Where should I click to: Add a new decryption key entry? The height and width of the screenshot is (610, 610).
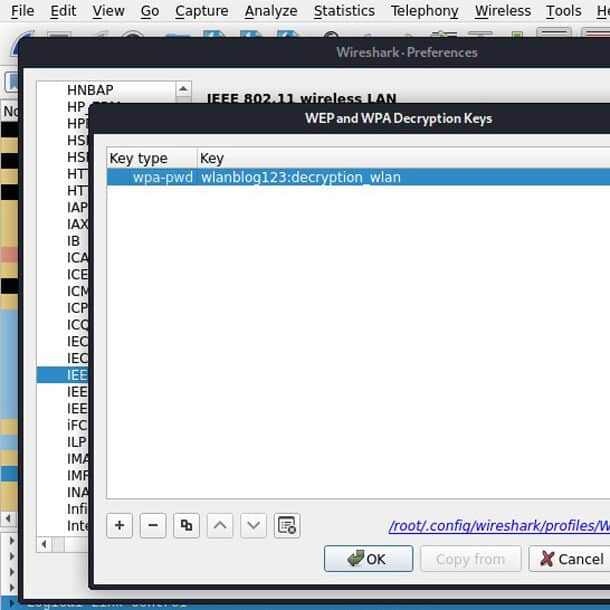click(x=119, y=525)
